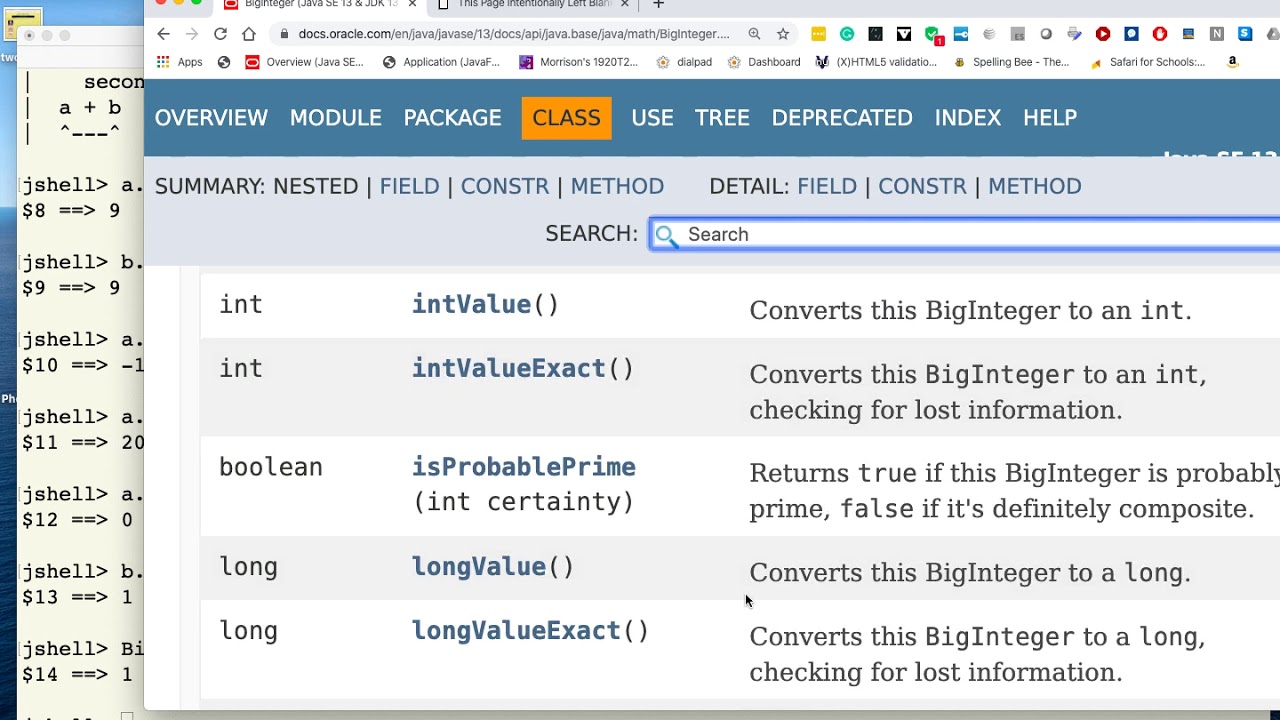
Task: Click the browser back arrow
Action: click(x=164, y=34)
